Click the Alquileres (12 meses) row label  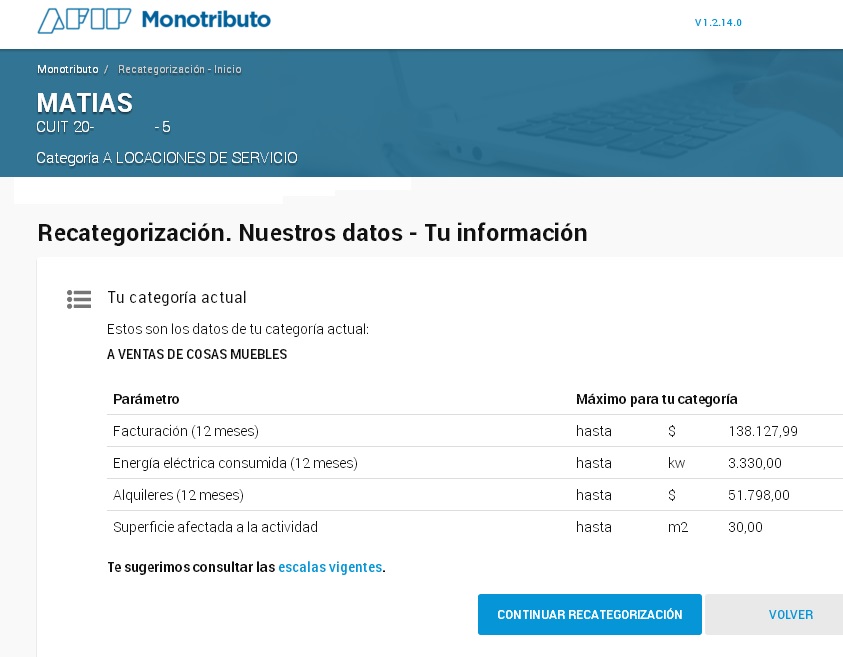coord(178,495)
